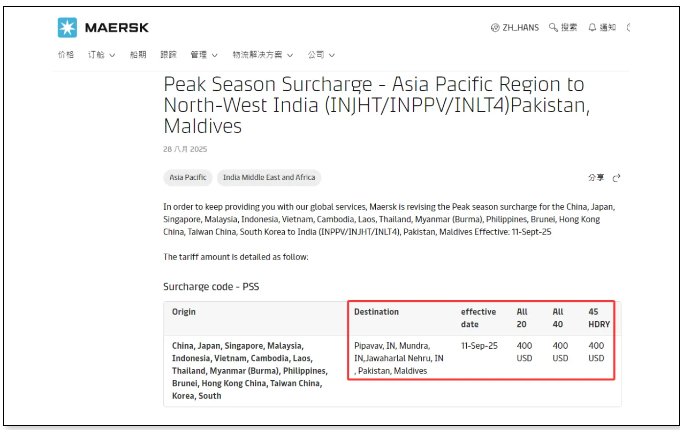Viewport: 685px width, 430px height.
Task: Click the Pipavav, IN, Mundra destination cell
Action: [x=399, y=358]
